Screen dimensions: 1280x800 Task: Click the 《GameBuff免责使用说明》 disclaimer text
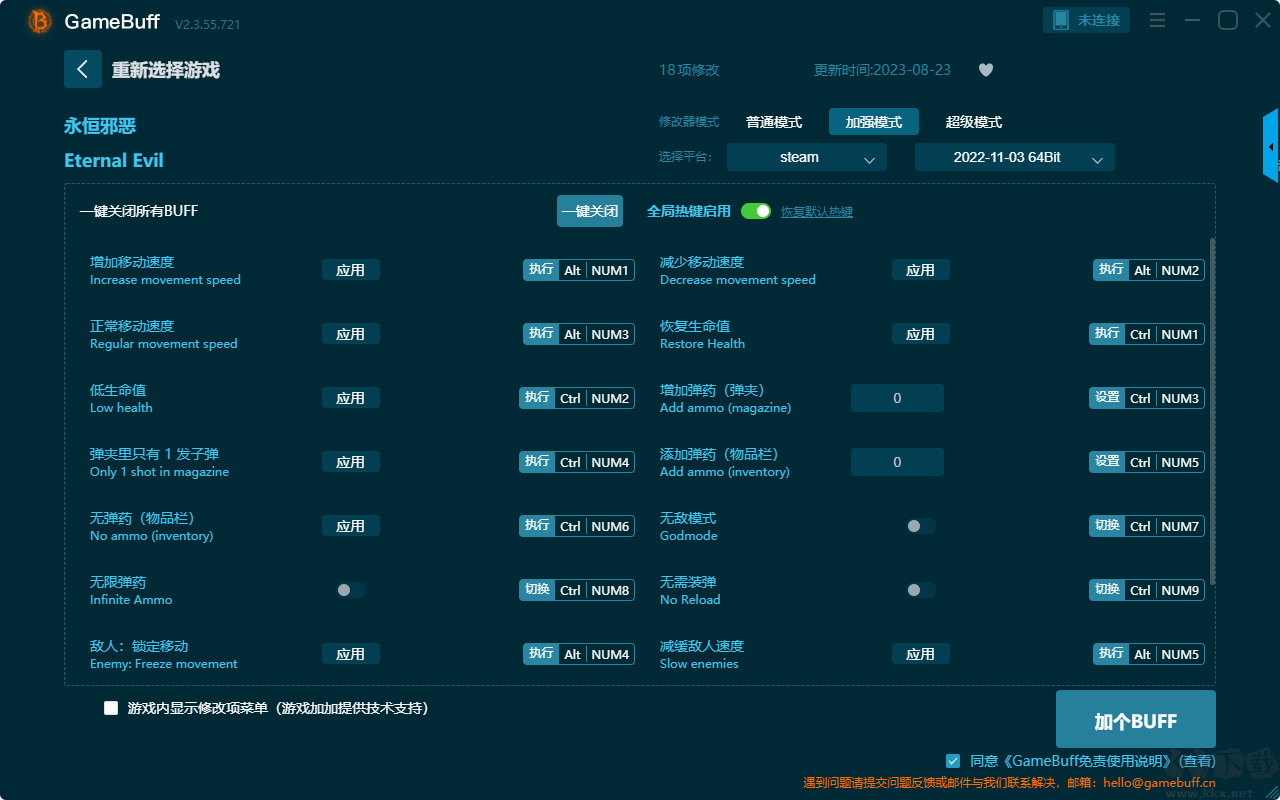(x=1086, y=761)
